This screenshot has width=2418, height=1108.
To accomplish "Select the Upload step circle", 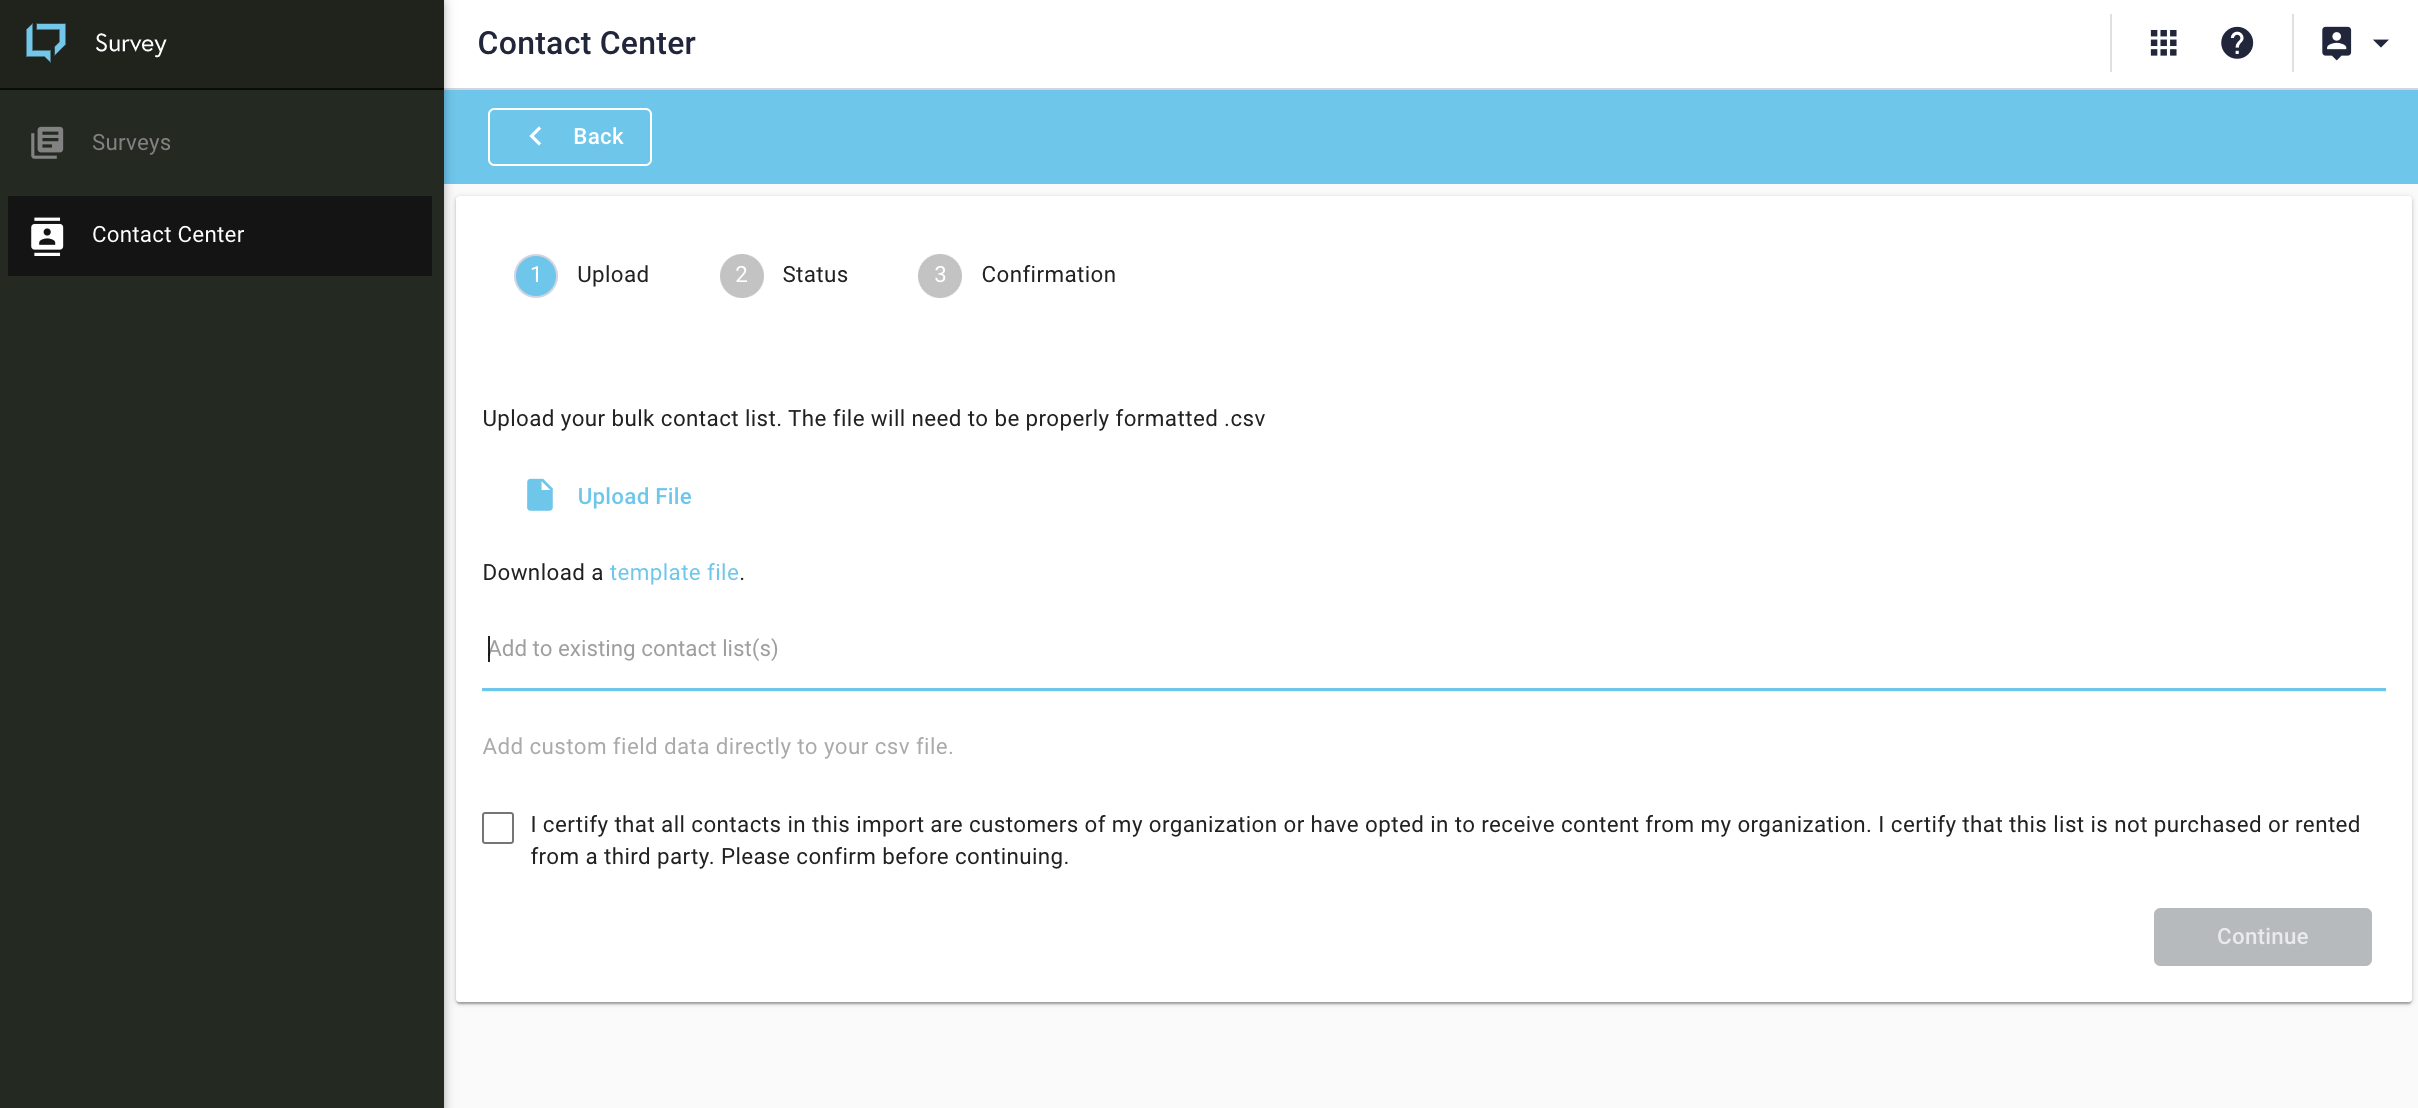I will point(536,275).
